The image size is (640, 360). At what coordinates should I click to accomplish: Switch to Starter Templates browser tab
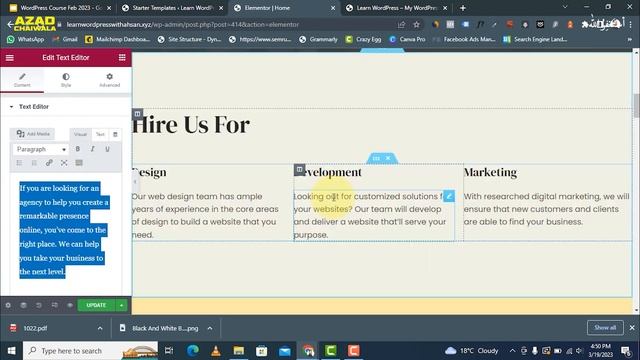(173, 8)
